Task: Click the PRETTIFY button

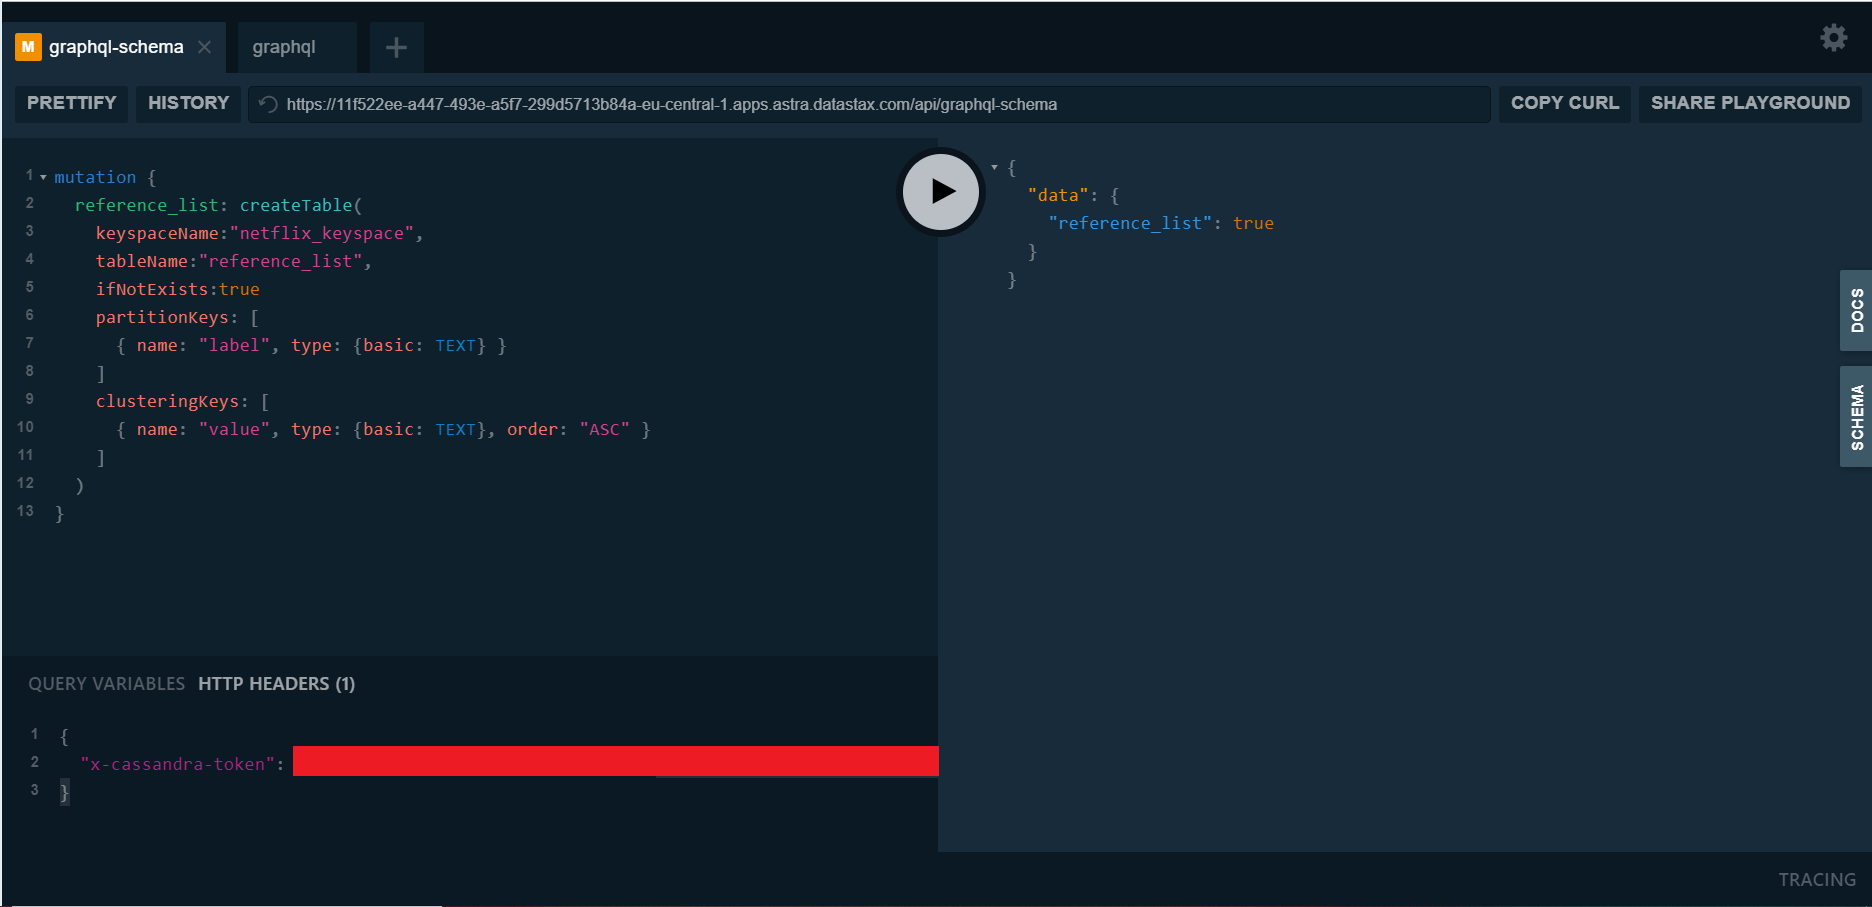Action: point(70,103)
